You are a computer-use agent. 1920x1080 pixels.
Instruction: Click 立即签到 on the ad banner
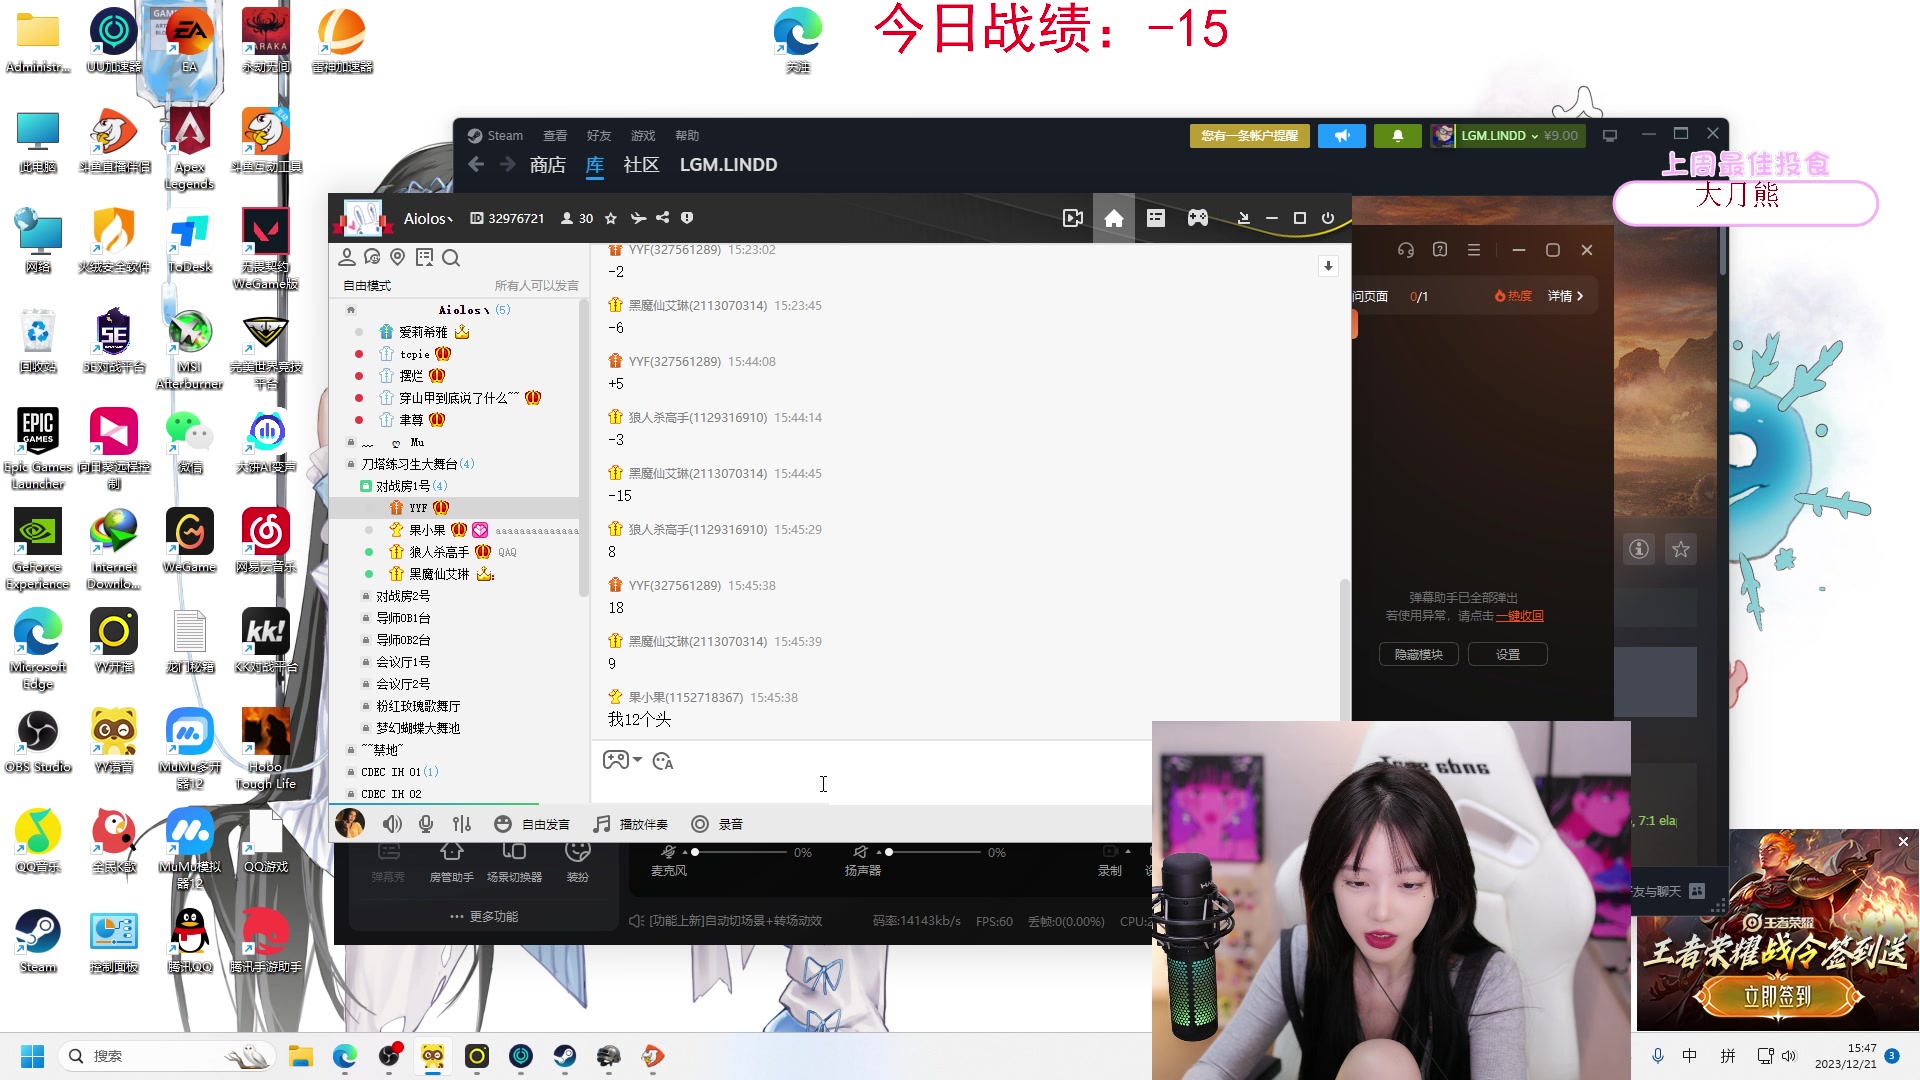(1777, 996)
